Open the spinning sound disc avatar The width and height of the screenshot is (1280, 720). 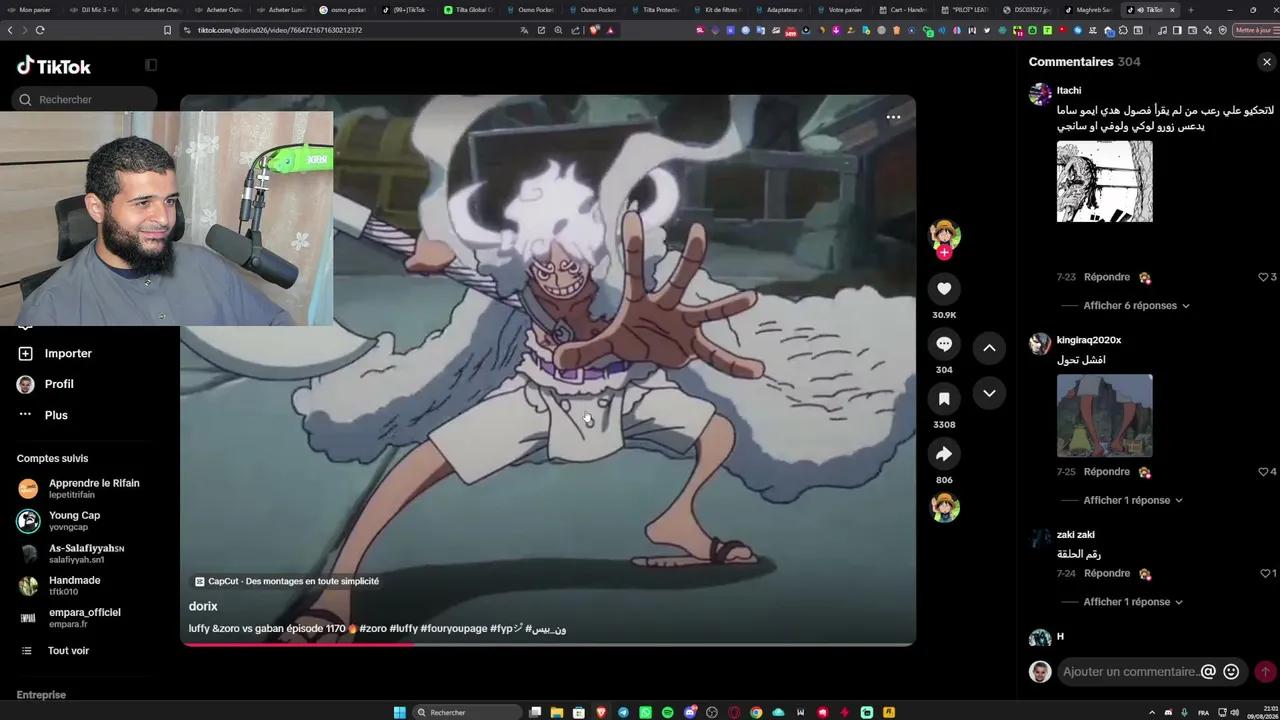coord(944,508)
